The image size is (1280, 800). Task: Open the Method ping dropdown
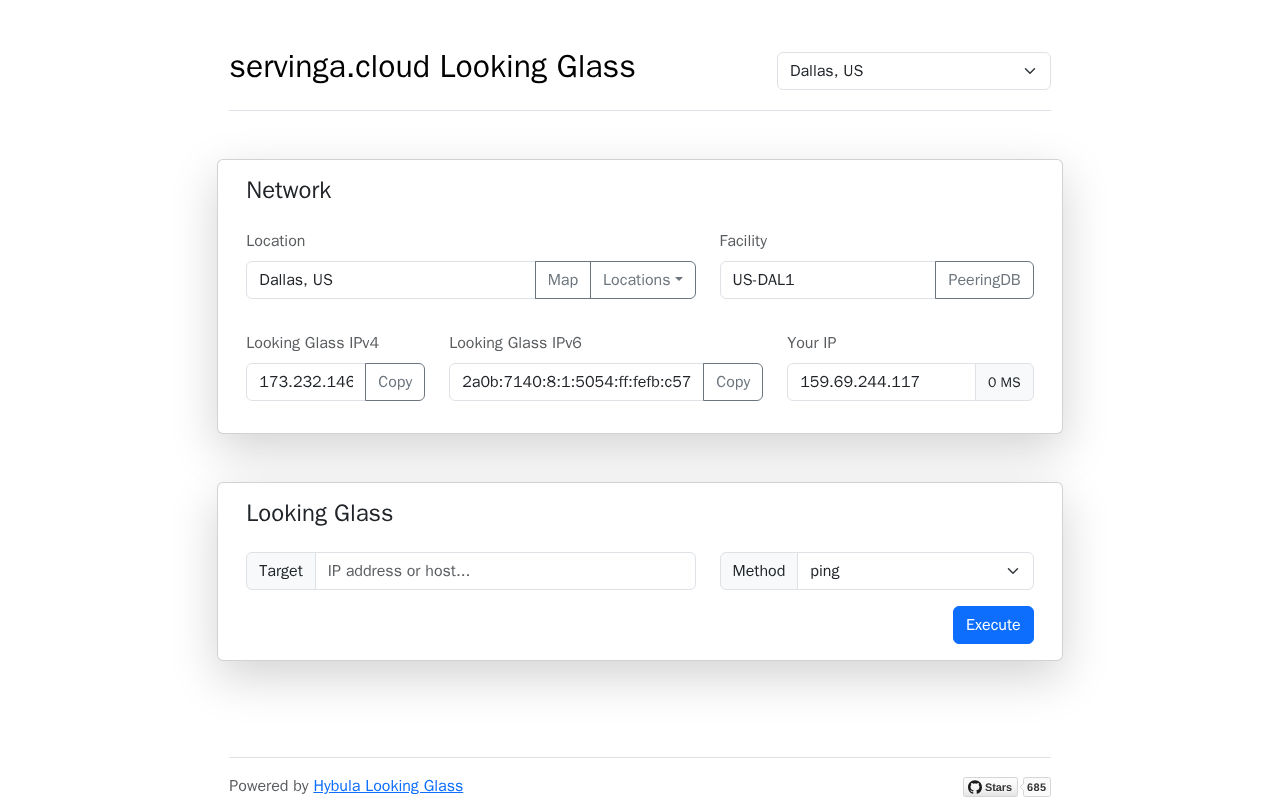click(x=915, y=571)
